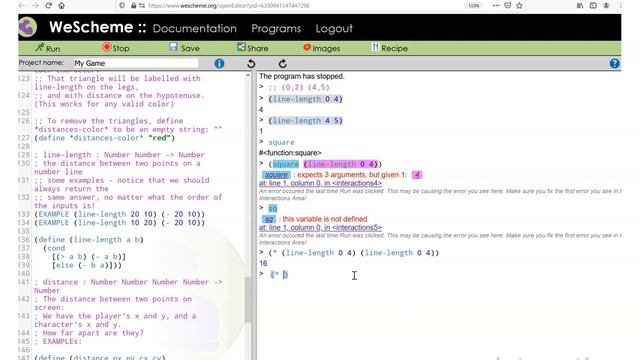Viewport: 640px width, 360px height.
Task: Click the browser address bar URL
Action: (229, 6)
